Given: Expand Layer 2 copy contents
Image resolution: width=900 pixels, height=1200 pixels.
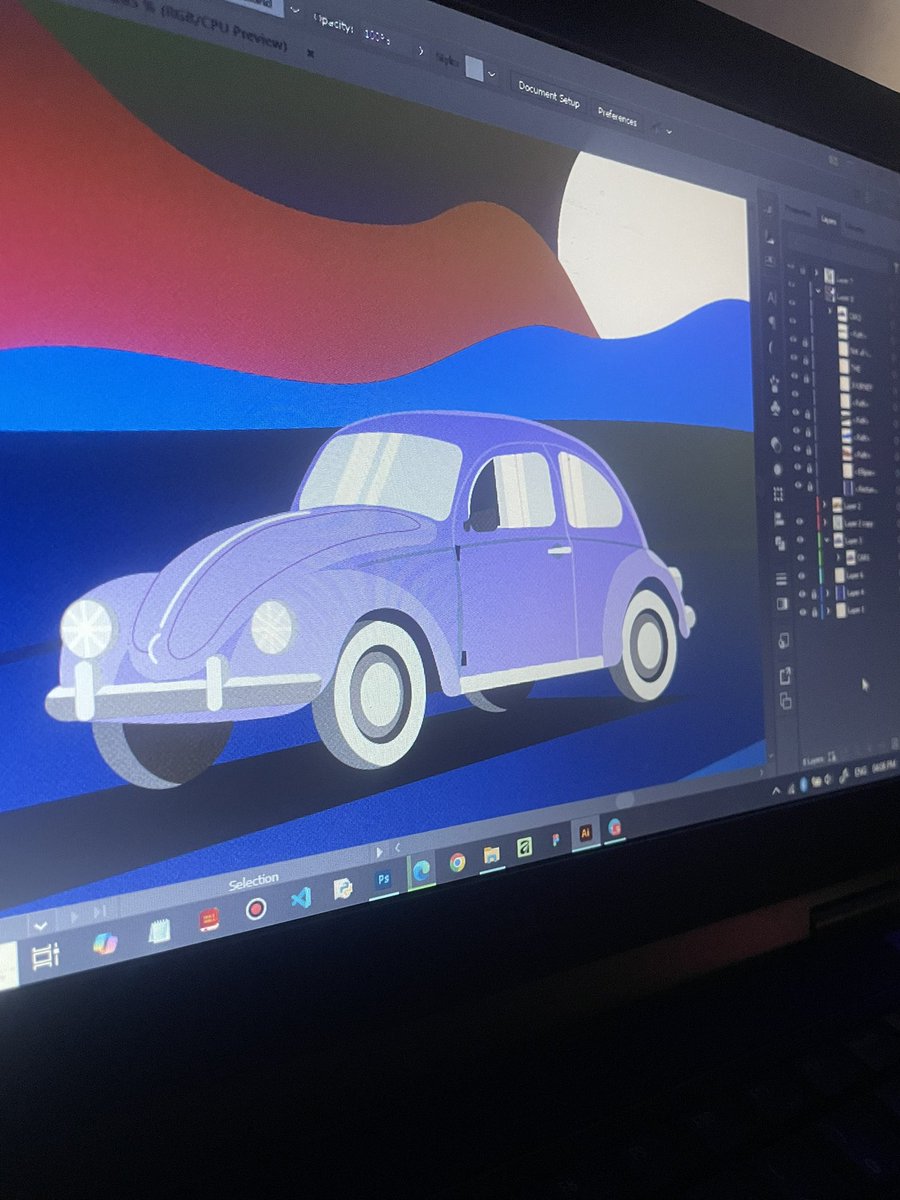Looking at the screenshot, I should point(825,521).
